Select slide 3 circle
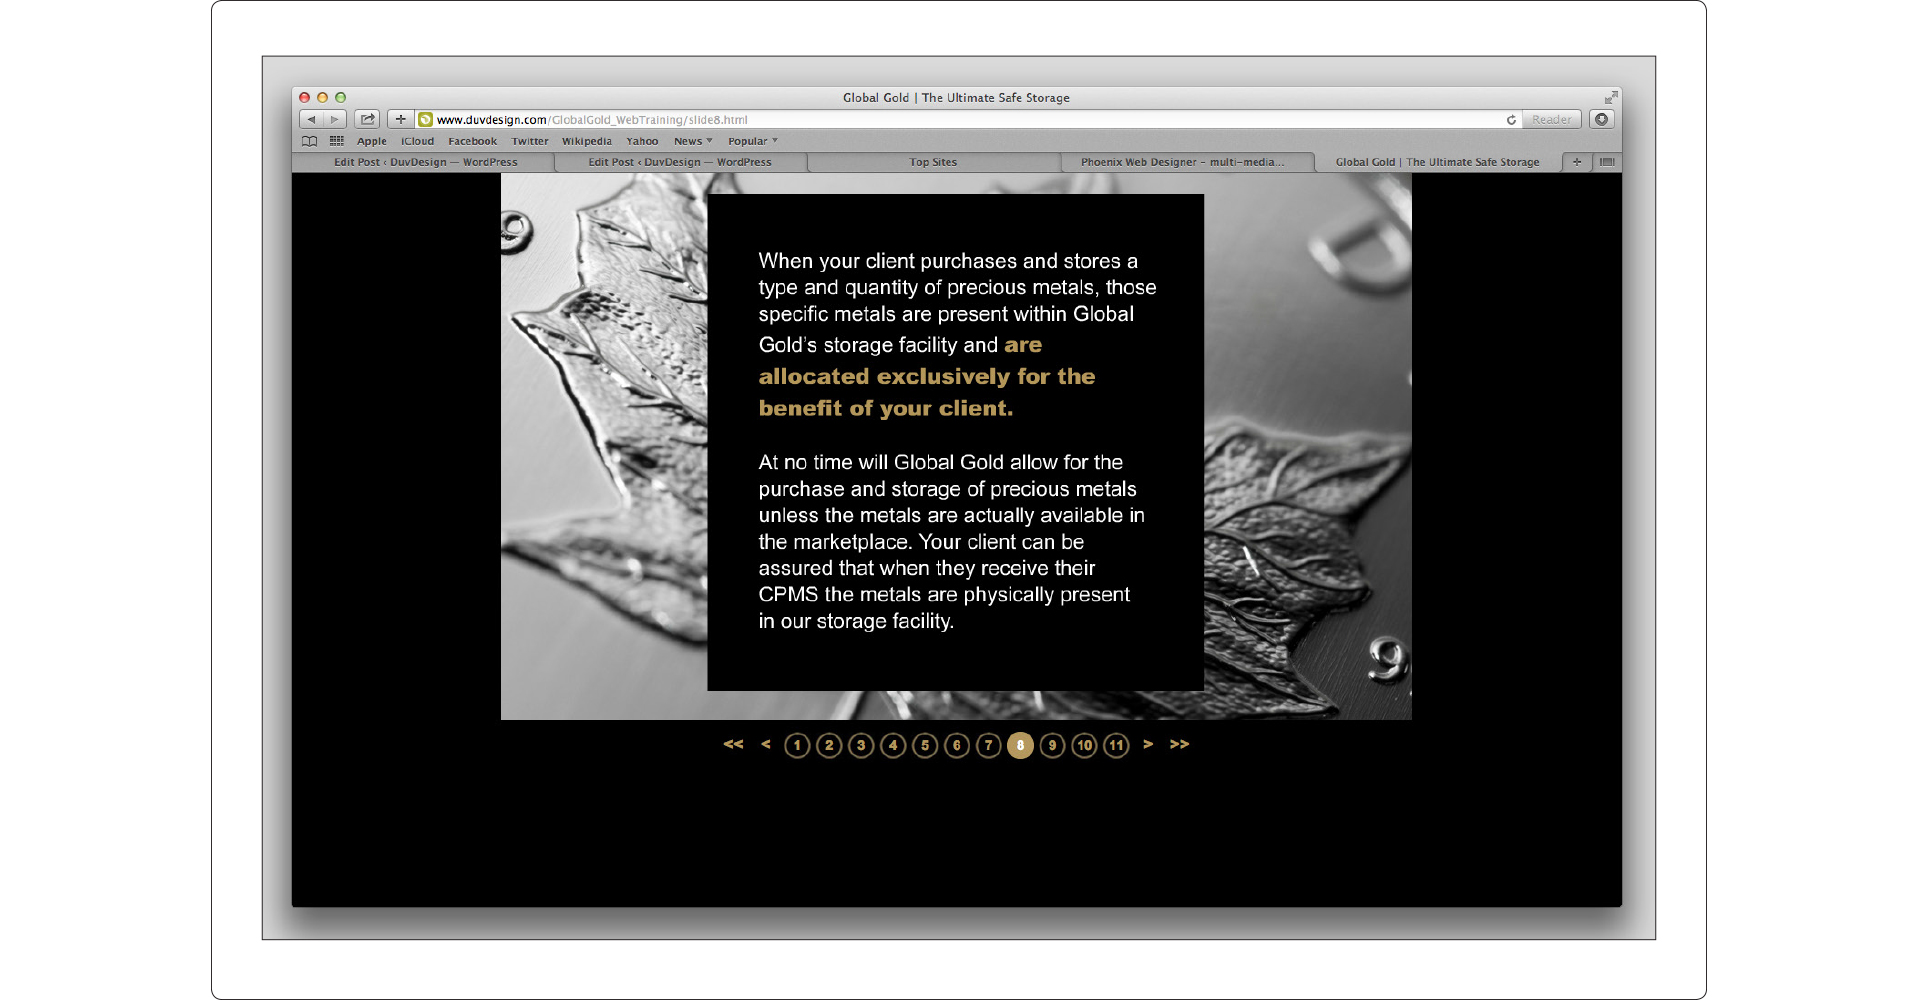Viewport: 1920px width, 1000px height. tap(861, 746)
